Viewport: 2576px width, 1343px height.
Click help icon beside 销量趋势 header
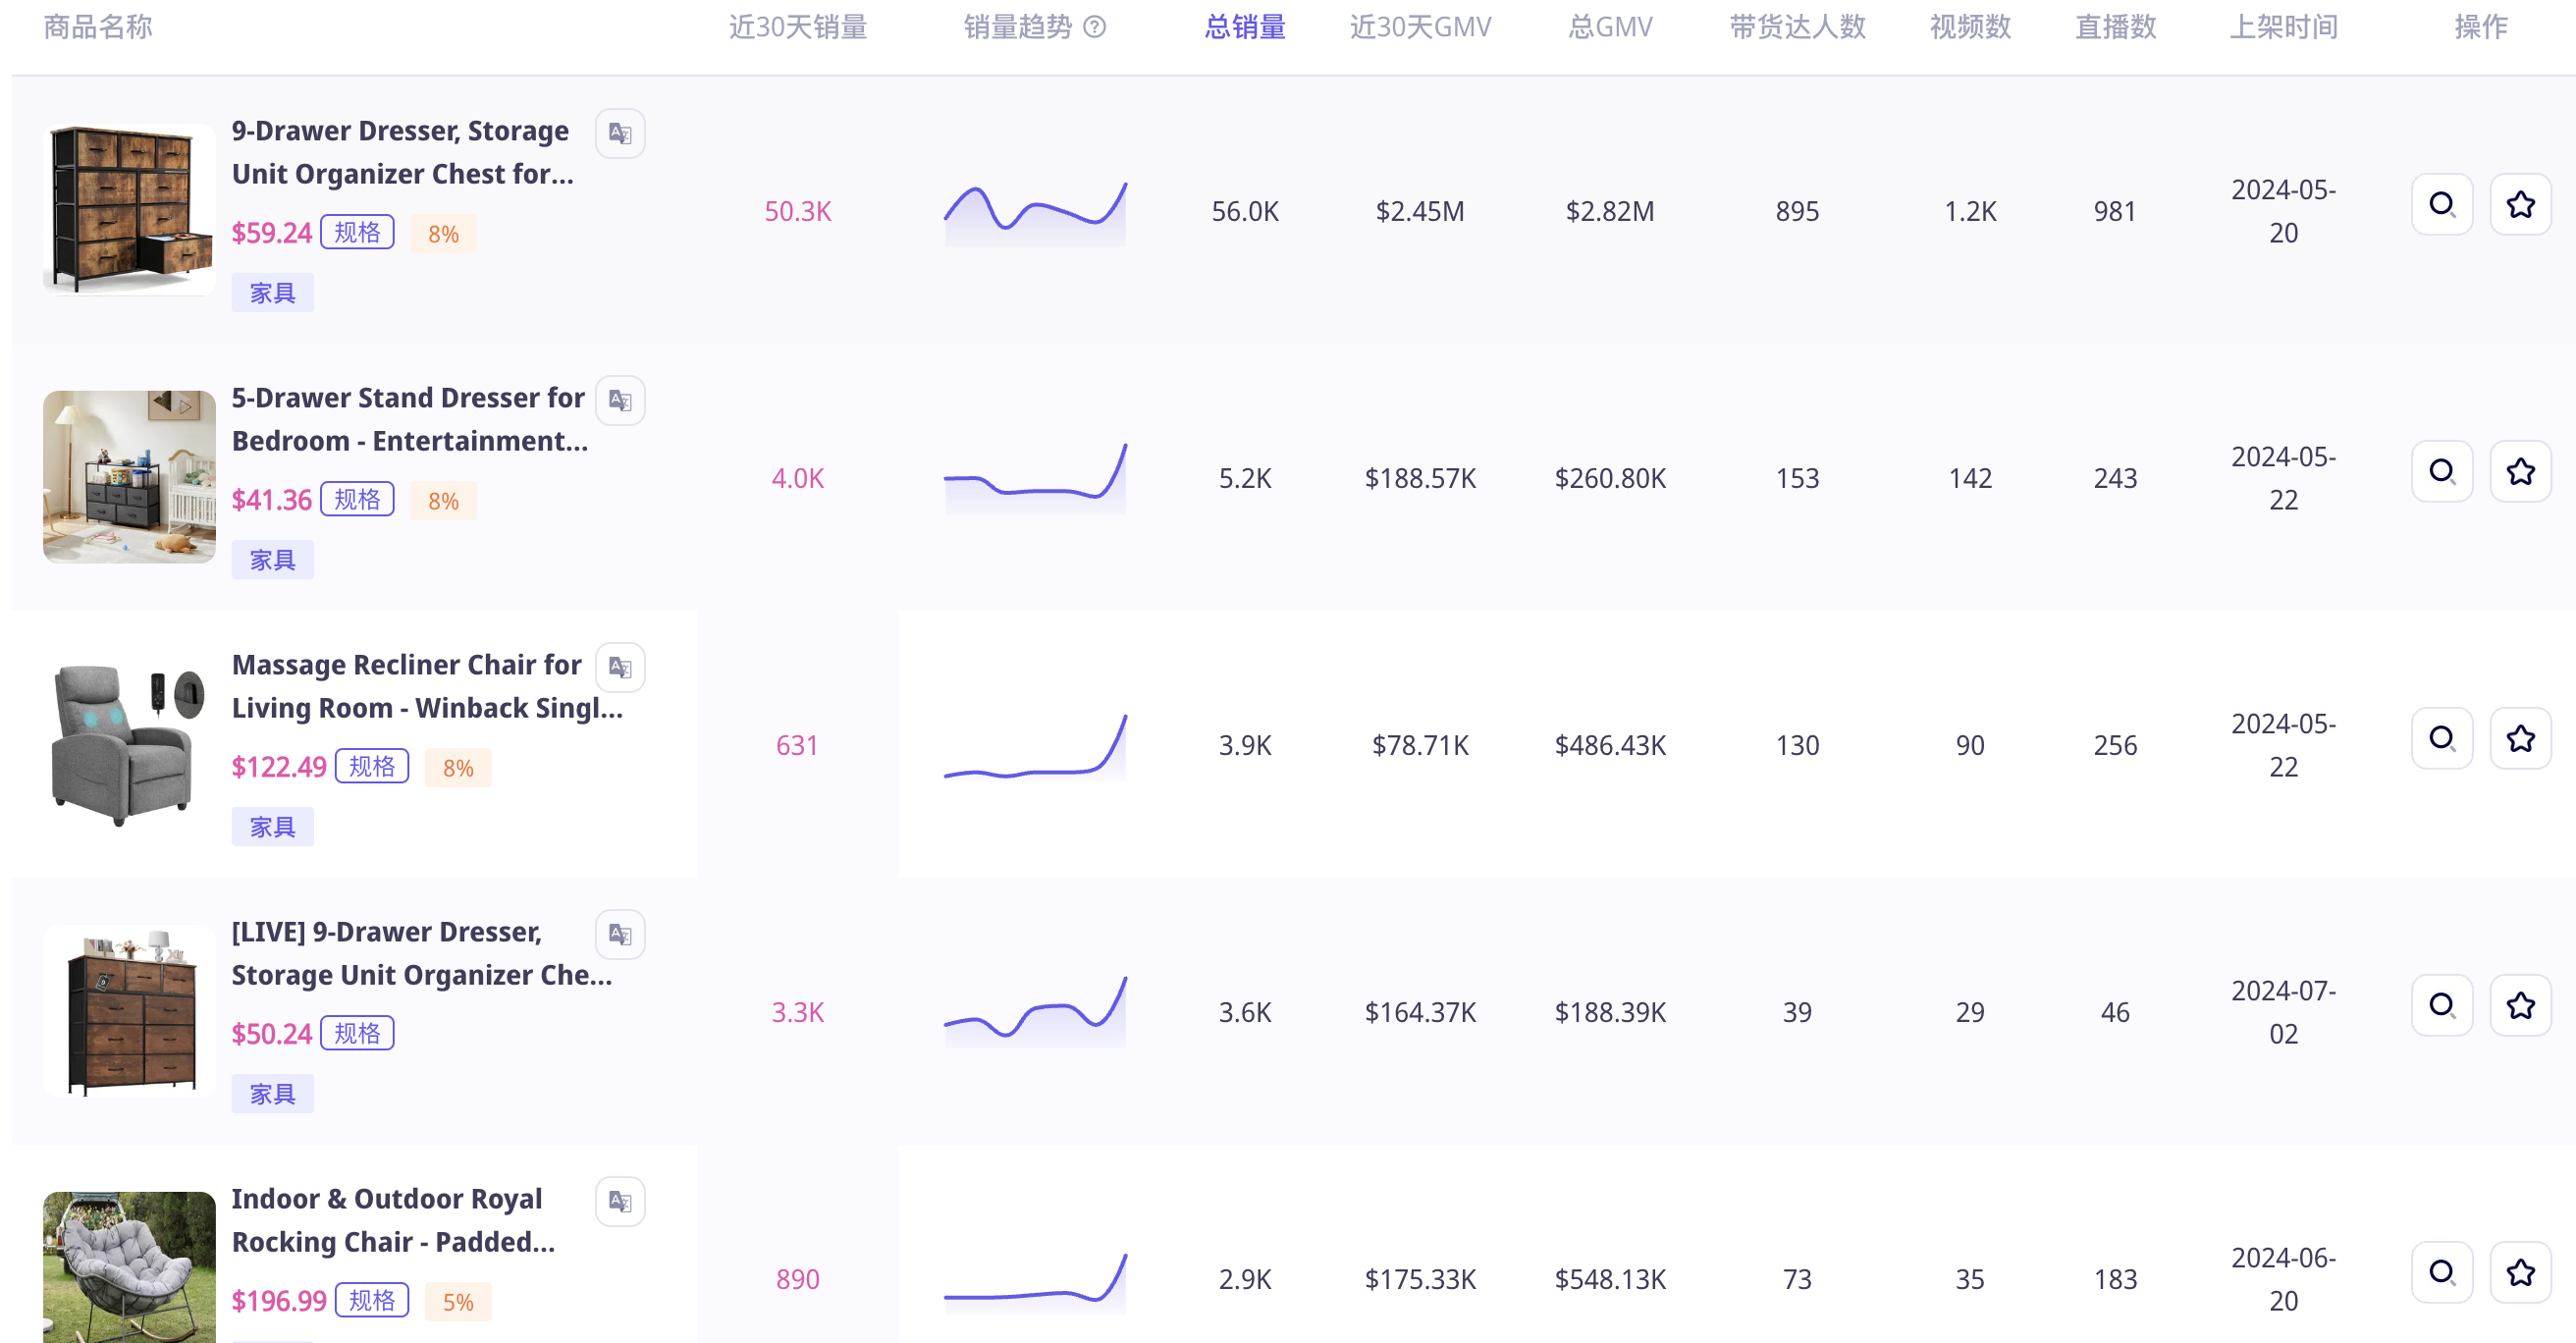[x=1095, y=27]
